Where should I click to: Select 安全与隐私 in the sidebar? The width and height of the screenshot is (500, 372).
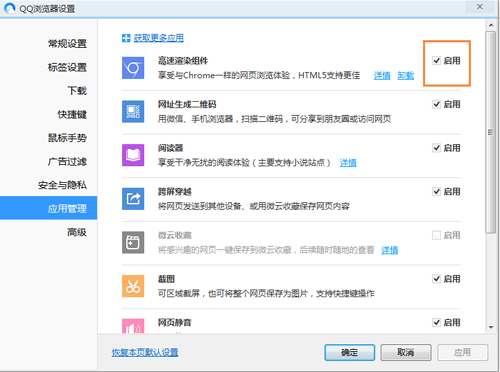(x=62, y=185)
